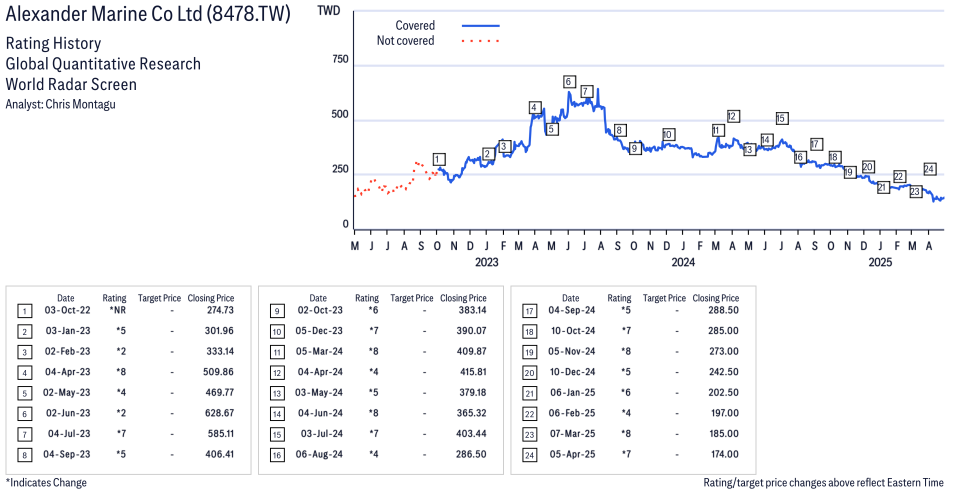955x489 pixels.
Task: Click the 273.00 closing price
Action: (724, 351)
